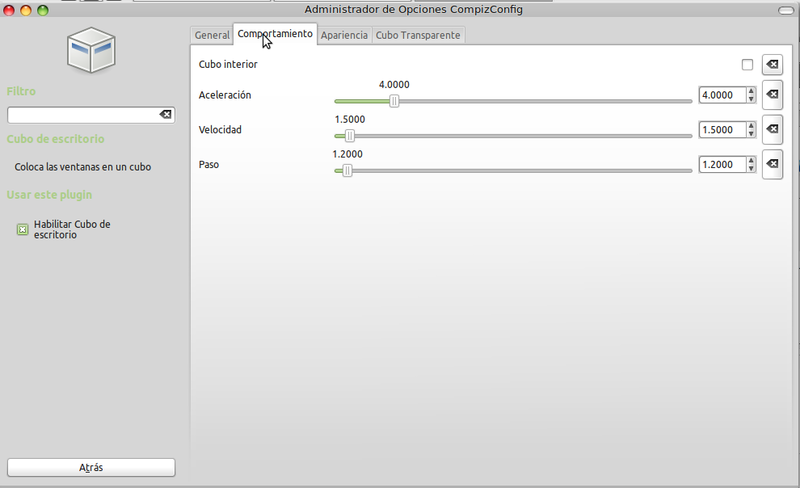Click the Velocidad slider handle
Screen dimensions: 800x488
tap(350, 135)
